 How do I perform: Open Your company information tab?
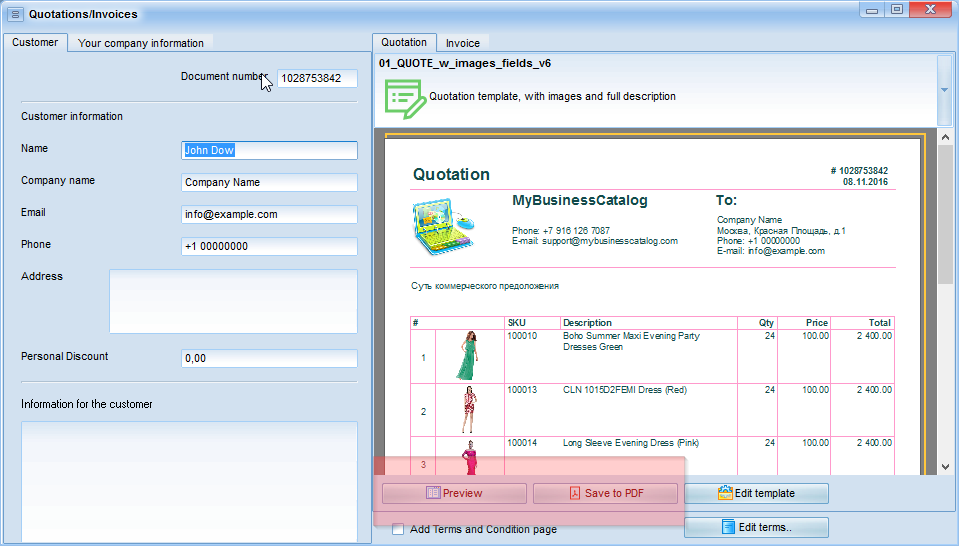pyautogui.click(x=141, y=43)
